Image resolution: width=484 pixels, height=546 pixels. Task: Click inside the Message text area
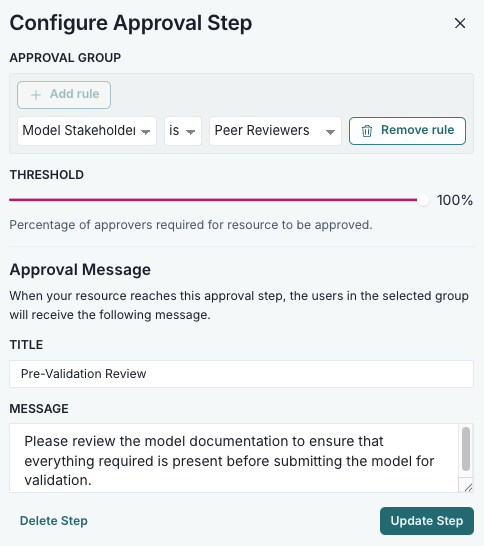(234, 458)
